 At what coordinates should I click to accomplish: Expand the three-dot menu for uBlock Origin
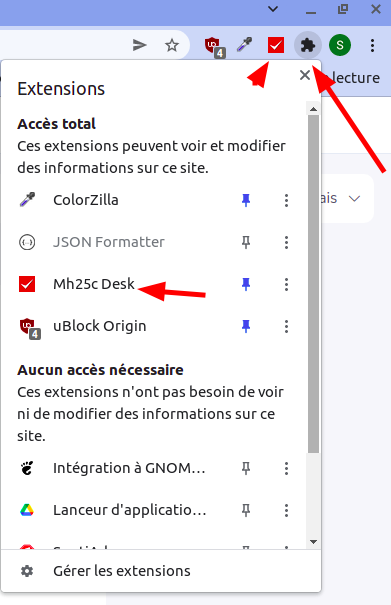click(286, 326)
